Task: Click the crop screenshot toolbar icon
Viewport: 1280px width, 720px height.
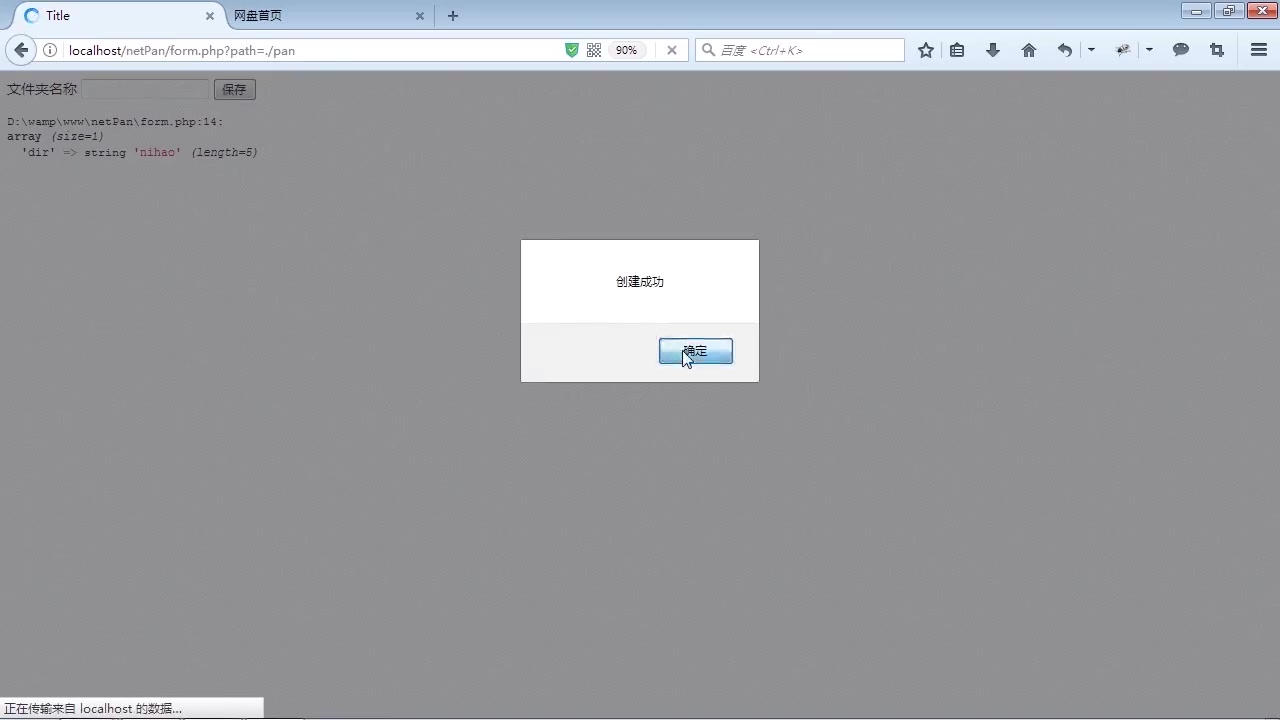Action: click(x=1217, y=50)
